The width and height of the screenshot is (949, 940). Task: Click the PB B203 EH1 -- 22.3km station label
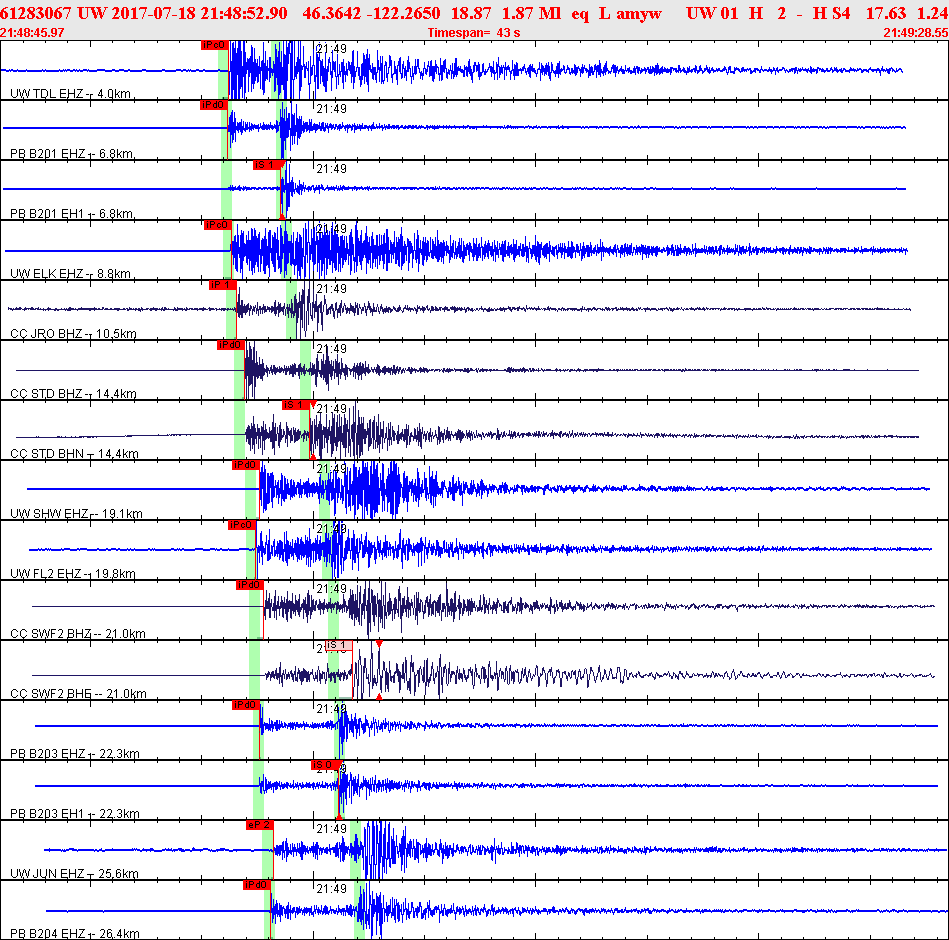(x=74, y=813)
